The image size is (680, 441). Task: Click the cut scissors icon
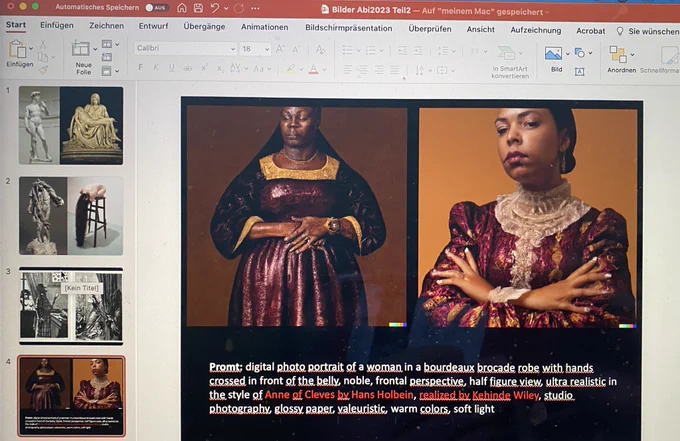click(43, 44)
